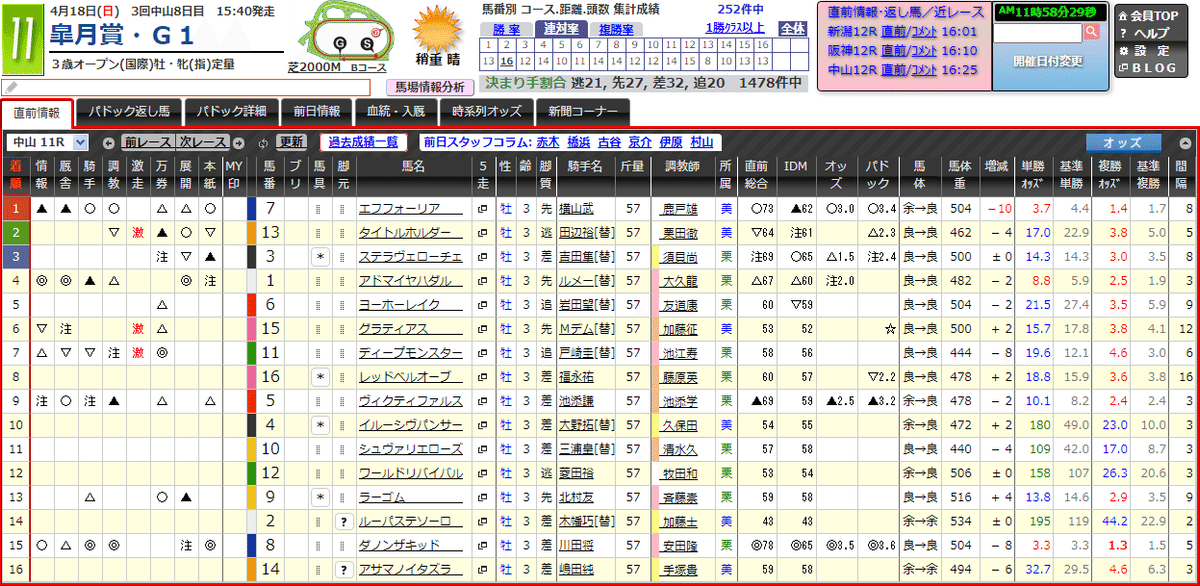The width and height of the screenshot is (1200, 586).
Task: Select the 連対率 stats tab
Action: click(560, 29)
